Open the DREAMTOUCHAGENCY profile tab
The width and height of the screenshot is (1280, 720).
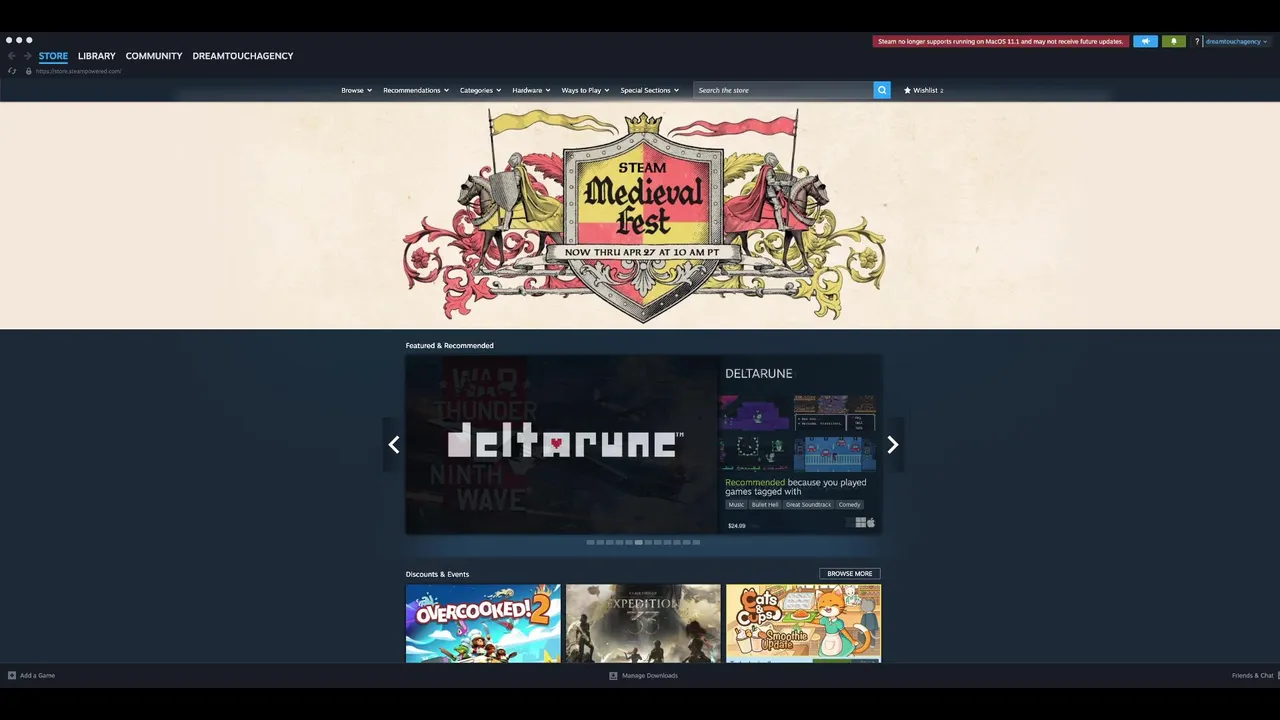[243, 56]
